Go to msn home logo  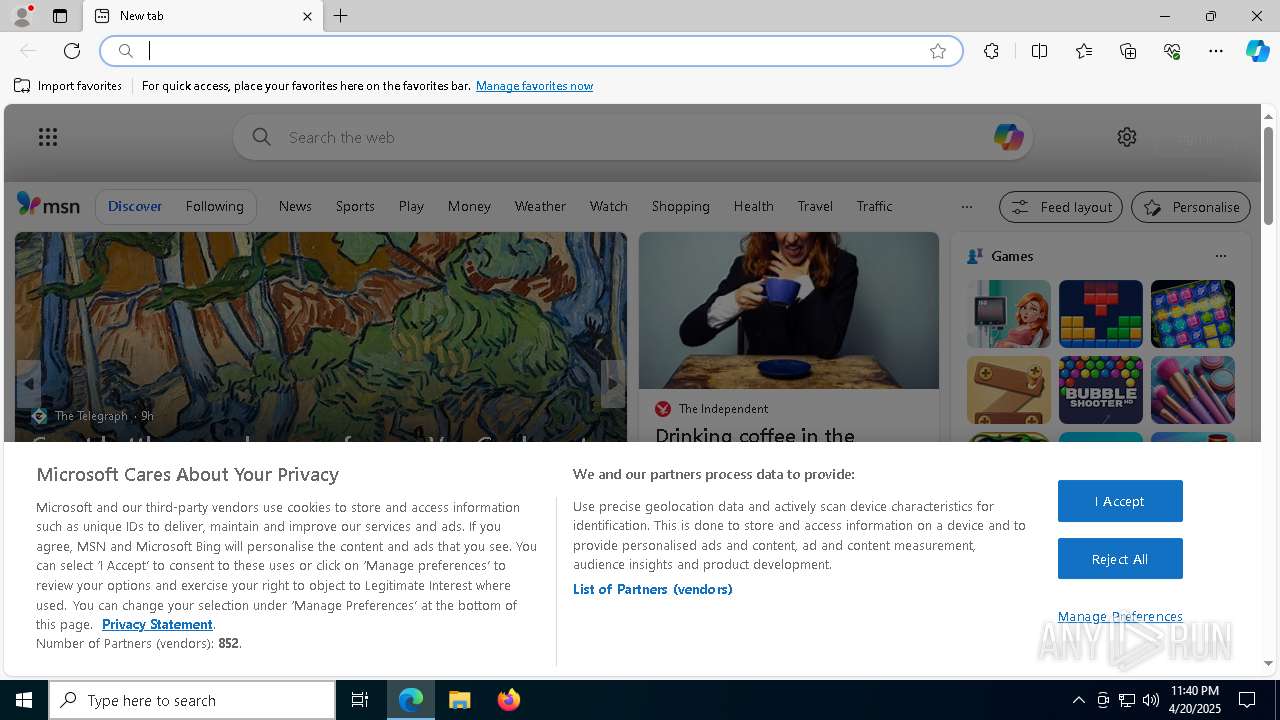(x=48, y=205)
